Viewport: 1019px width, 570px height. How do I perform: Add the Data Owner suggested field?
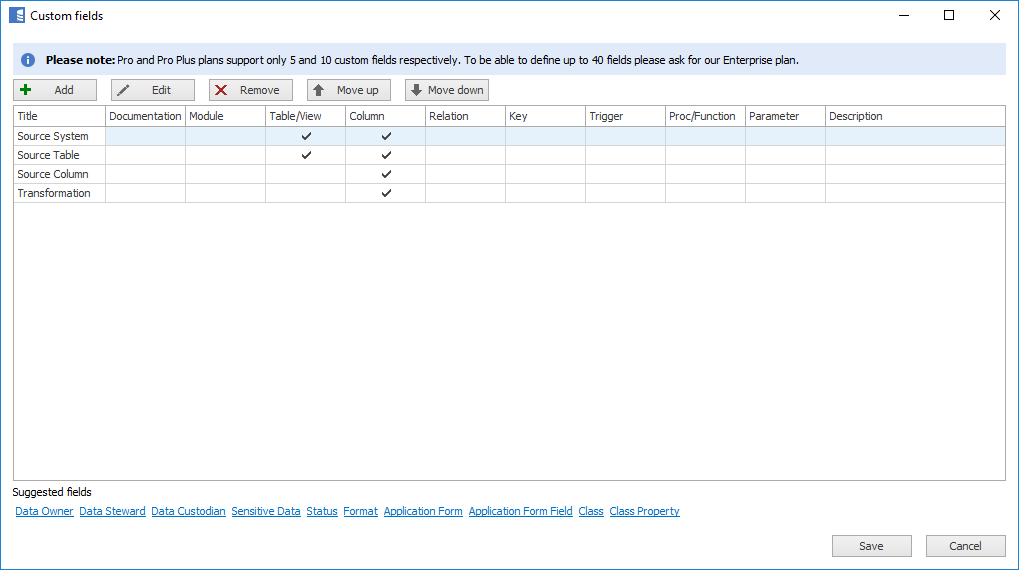point(44,511)
